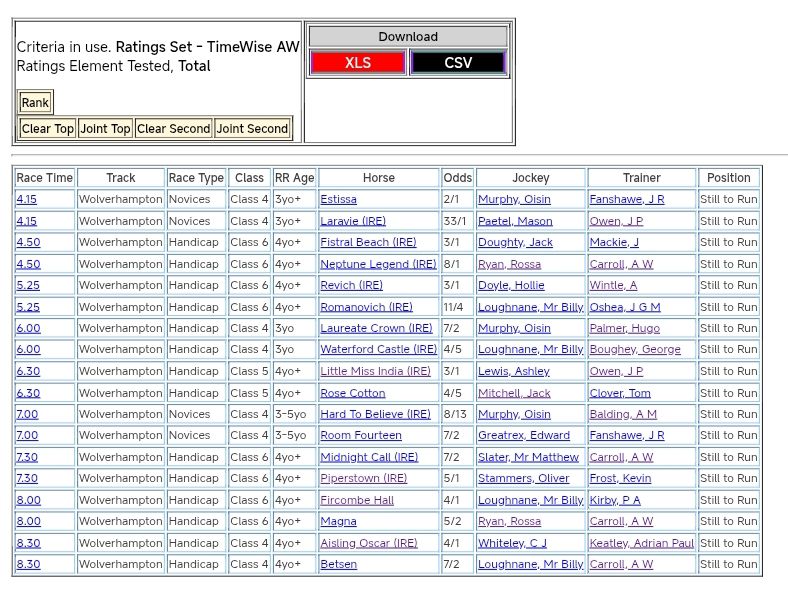
Task: Choose the Clear Second filter
Action: point(173,129)
